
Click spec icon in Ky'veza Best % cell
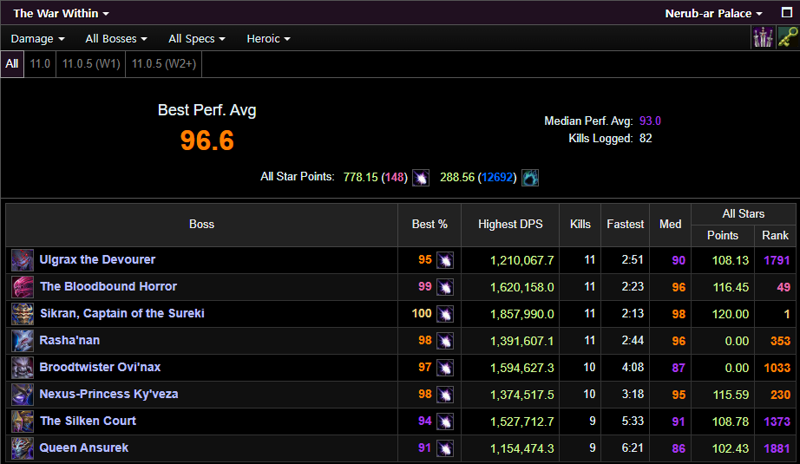tap(445, 395)
